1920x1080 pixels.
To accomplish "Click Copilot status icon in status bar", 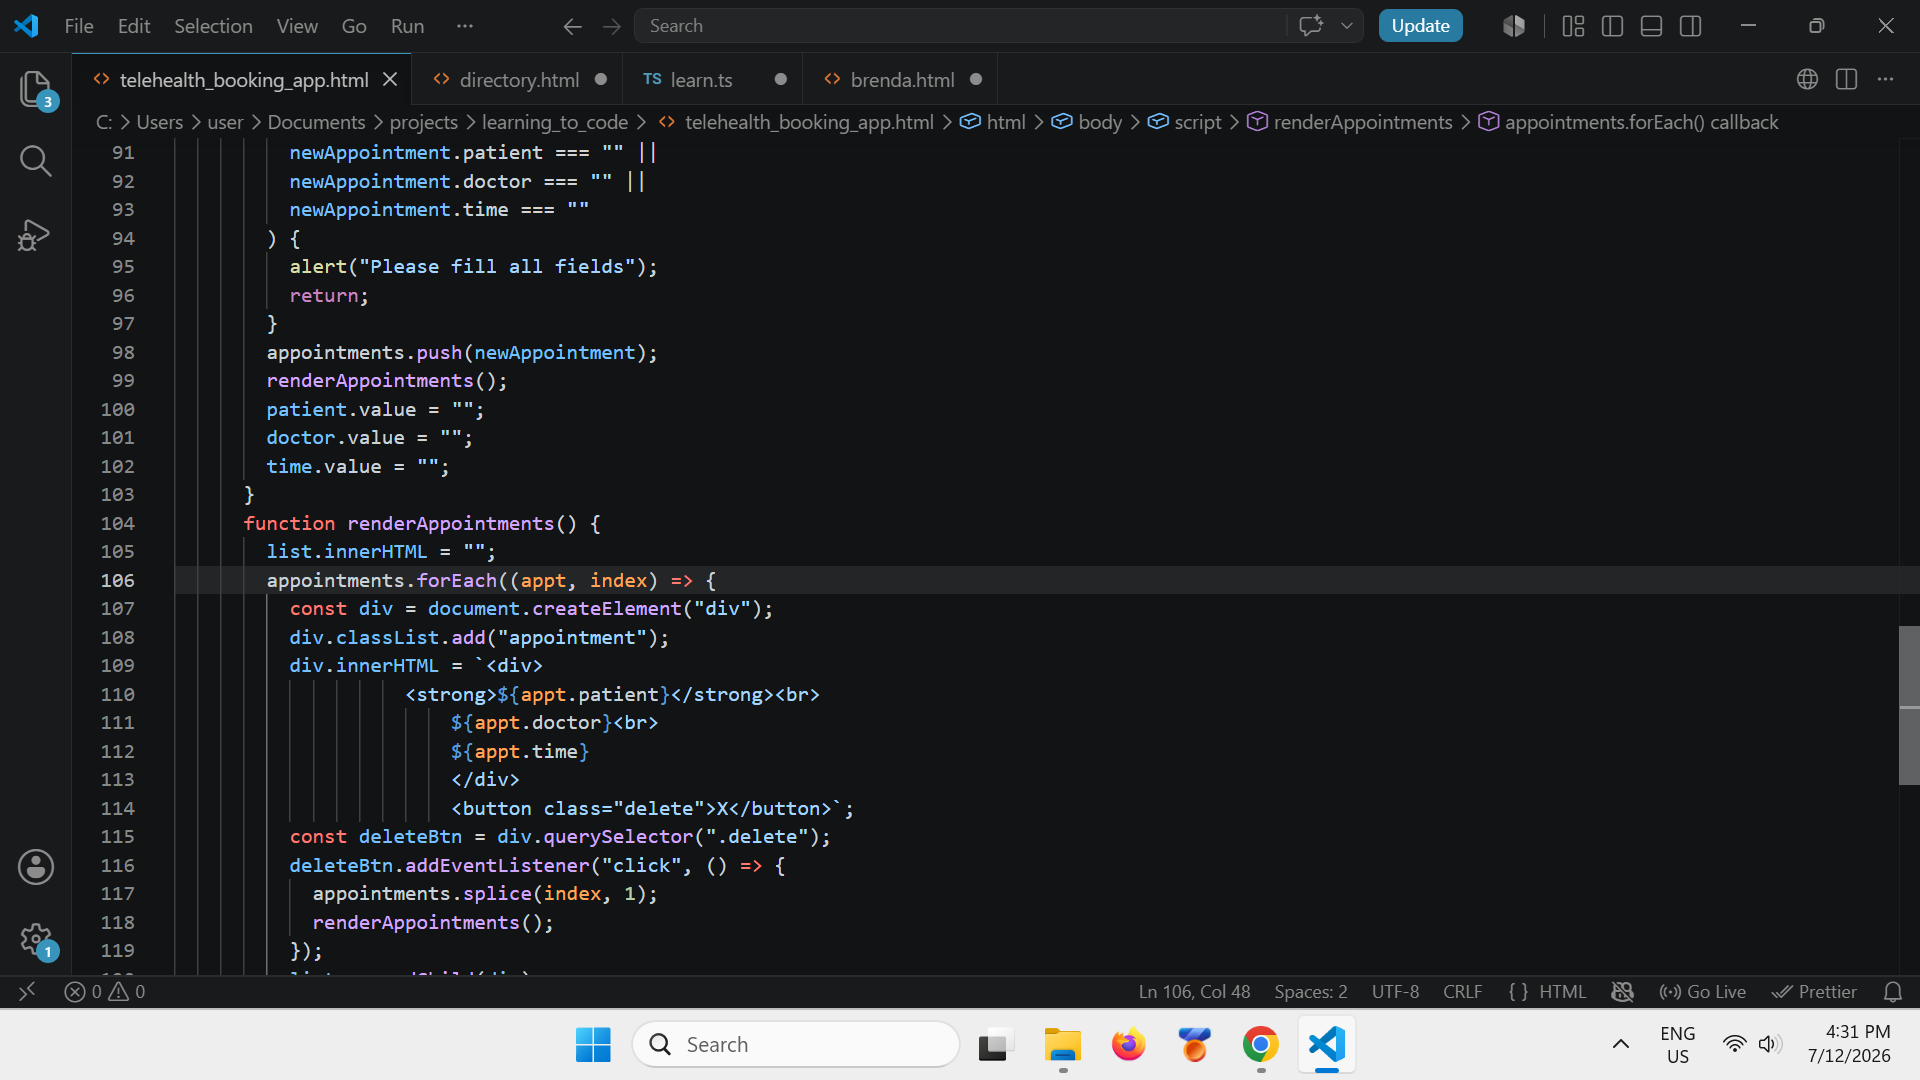I will tap(1622, 991).
